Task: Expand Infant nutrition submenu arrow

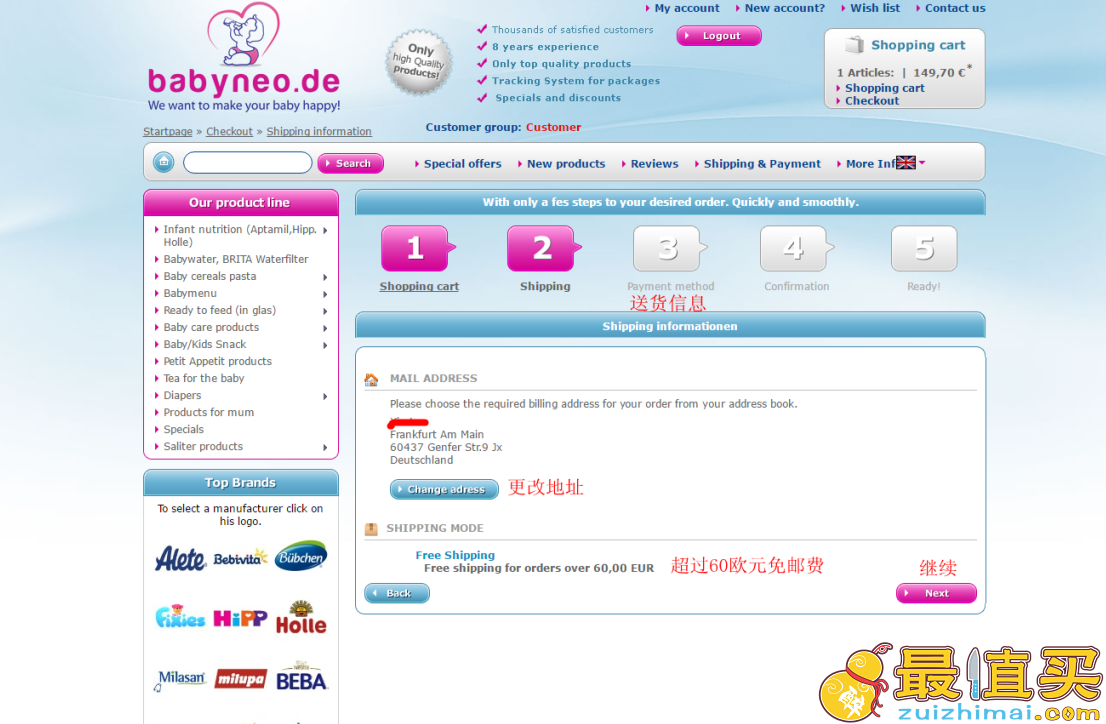Action: [325, 230]
